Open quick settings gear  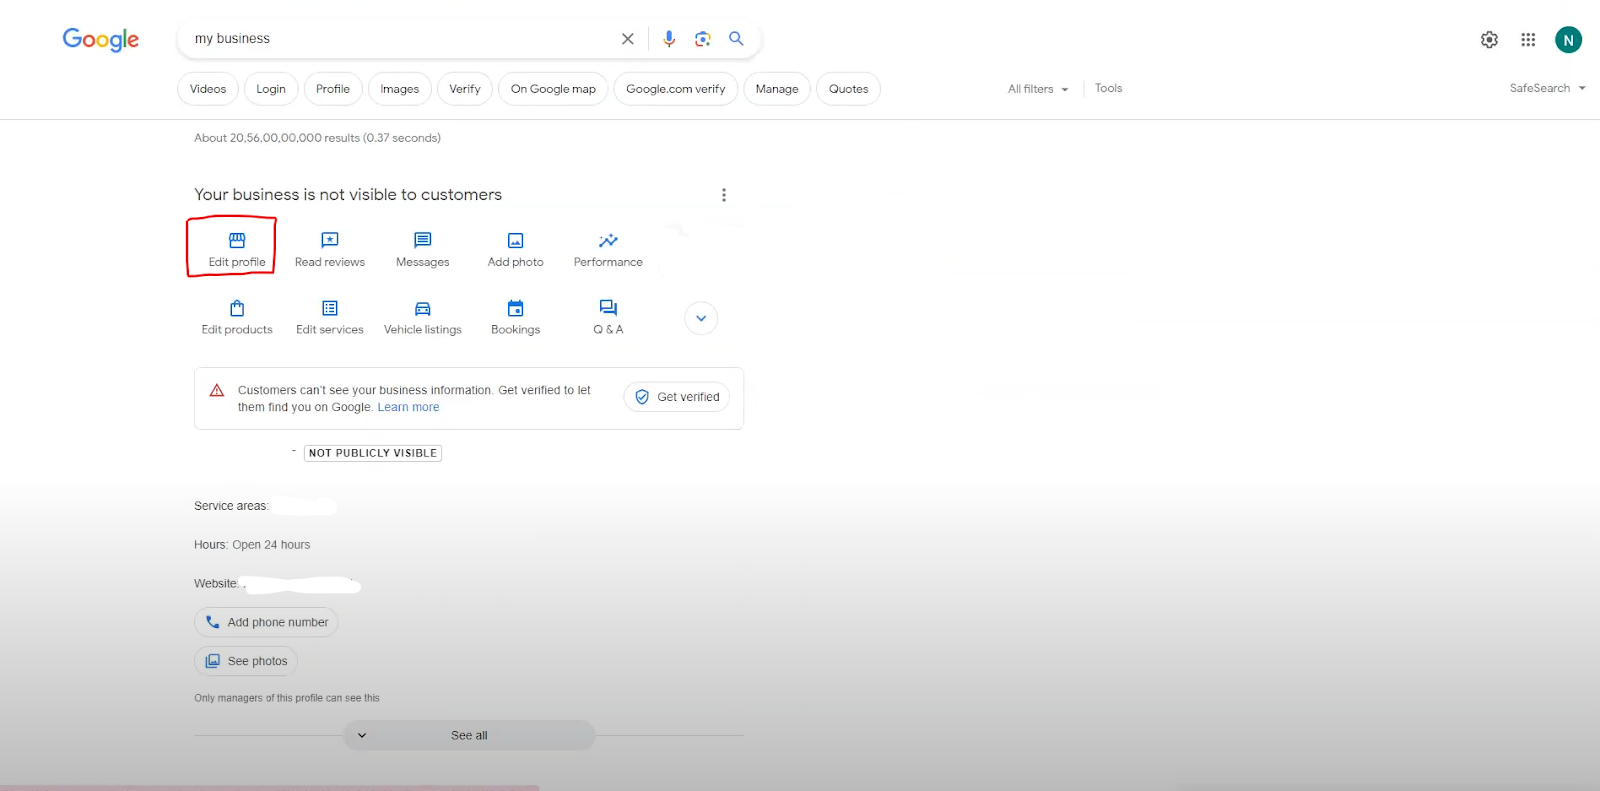pyautogui.click(x=1489, y=40)
